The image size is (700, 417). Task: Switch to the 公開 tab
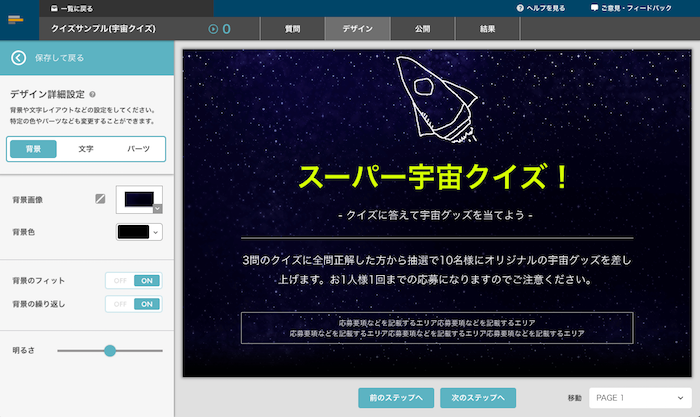coord(423,29)
